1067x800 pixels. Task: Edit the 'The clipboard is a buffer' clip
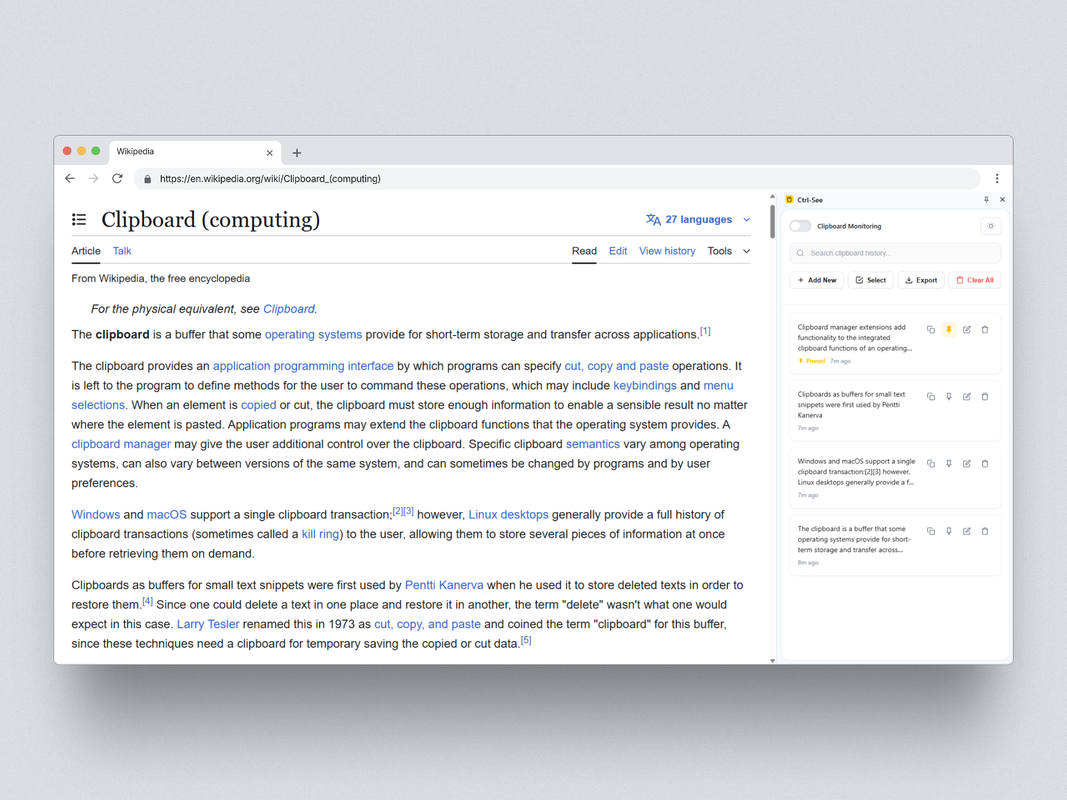tap(966, 531)
